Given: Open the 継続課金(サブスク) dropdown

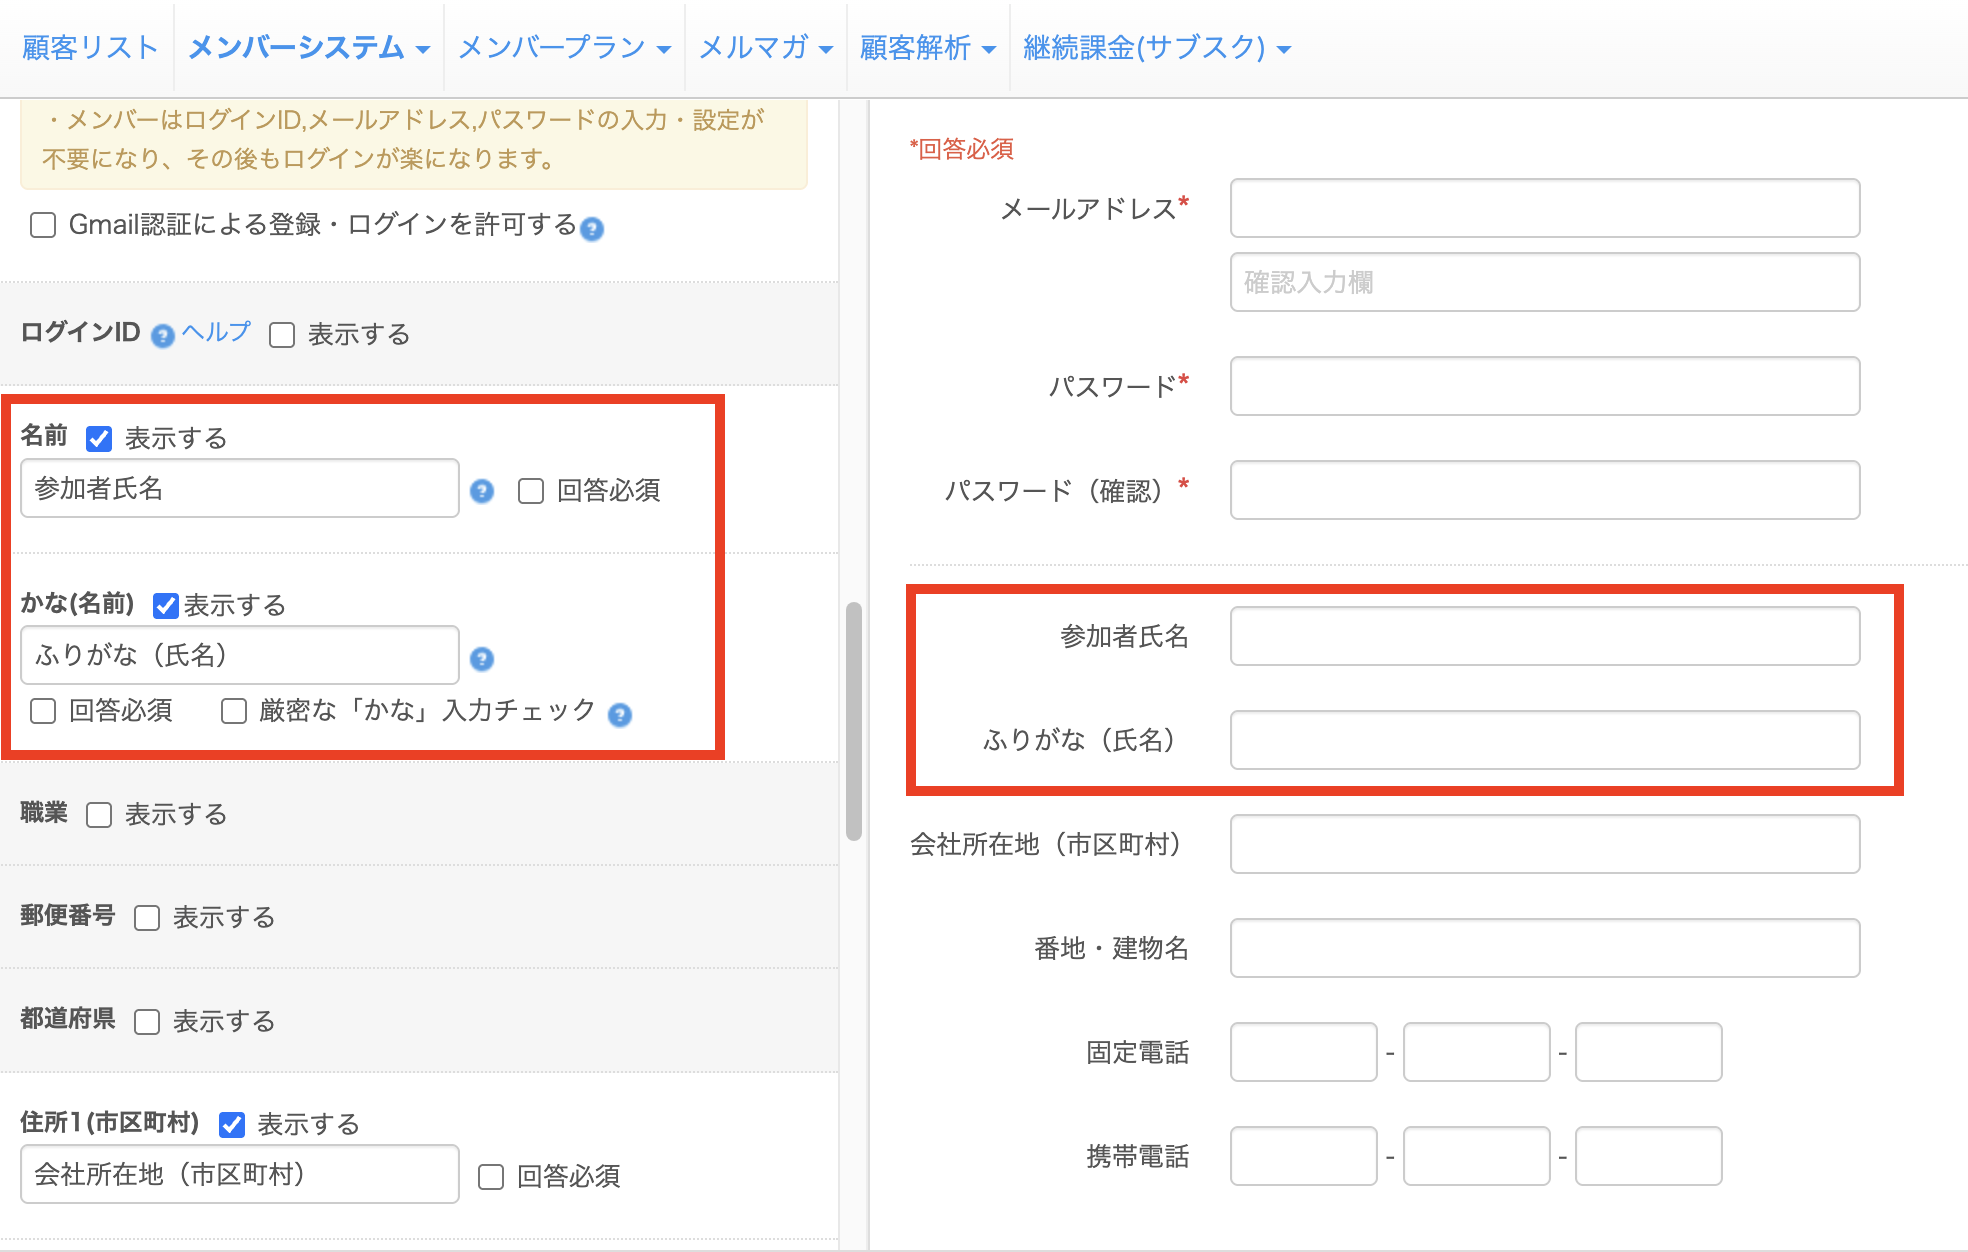Looking at the screenshot, I should coord(1155,46).
